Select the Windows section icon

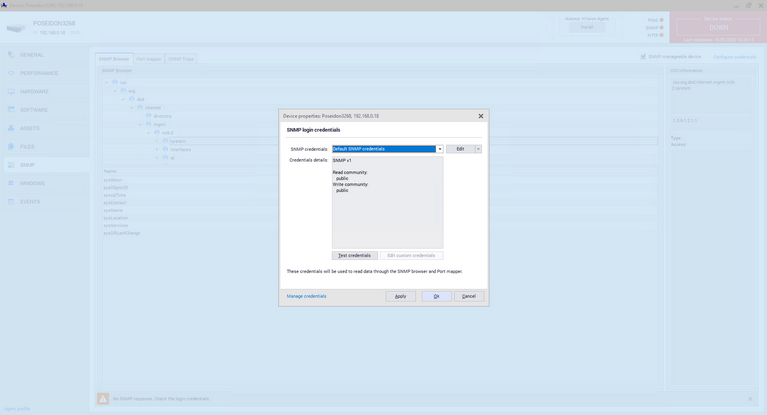click(11, 183)
